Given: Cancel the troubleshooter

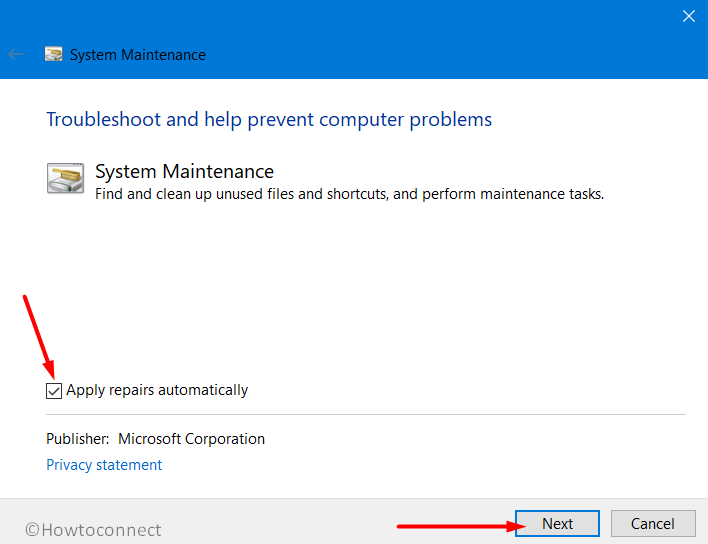Looking at the screenshot, I should pyautogui.click(x=653, y=524).
